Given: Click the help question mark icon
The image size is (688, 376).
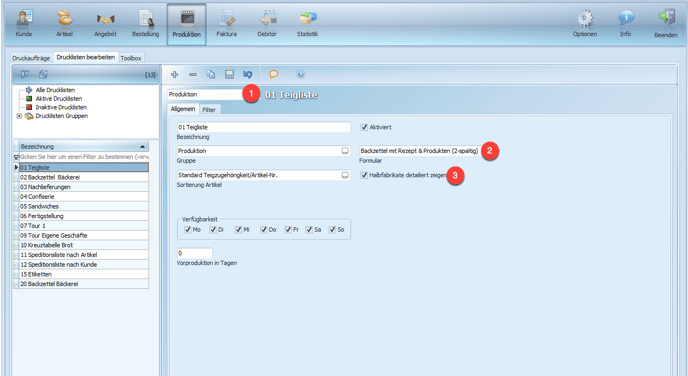Looking at the screenshot, I should [301, 75].
